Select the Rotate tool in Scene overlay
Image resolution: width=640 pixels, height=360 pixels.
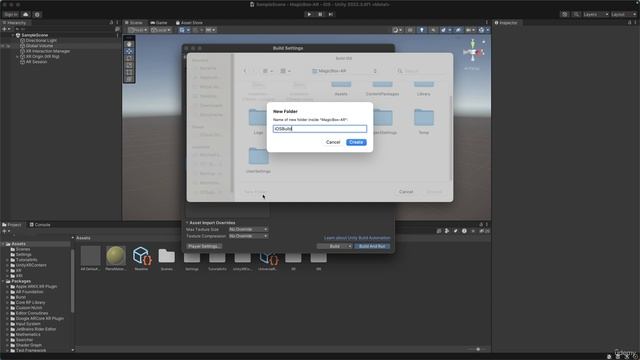[x=129, y=58]
